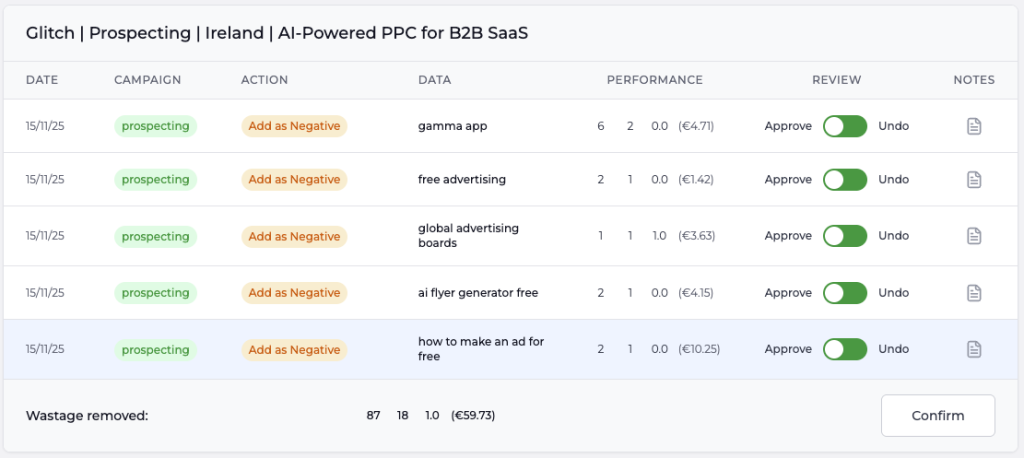
Task: Click Add as Negative badge for gamma app
Action: pyautogui.click(x=294, y=126)
